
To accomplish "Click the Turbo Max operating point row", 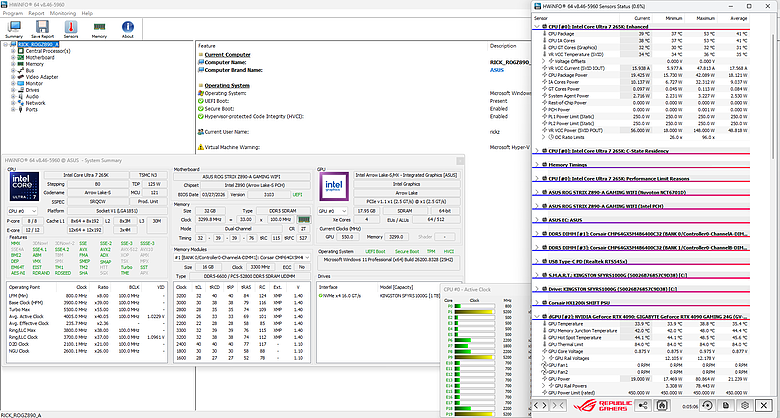I will (x=87, y=309).
